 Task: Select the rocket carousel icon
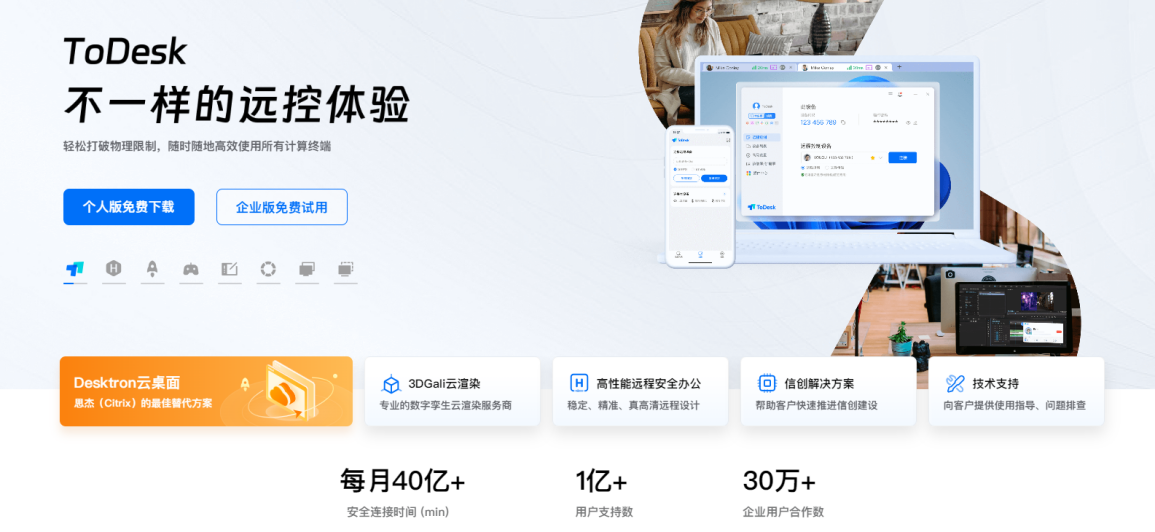tap(152, 268)
